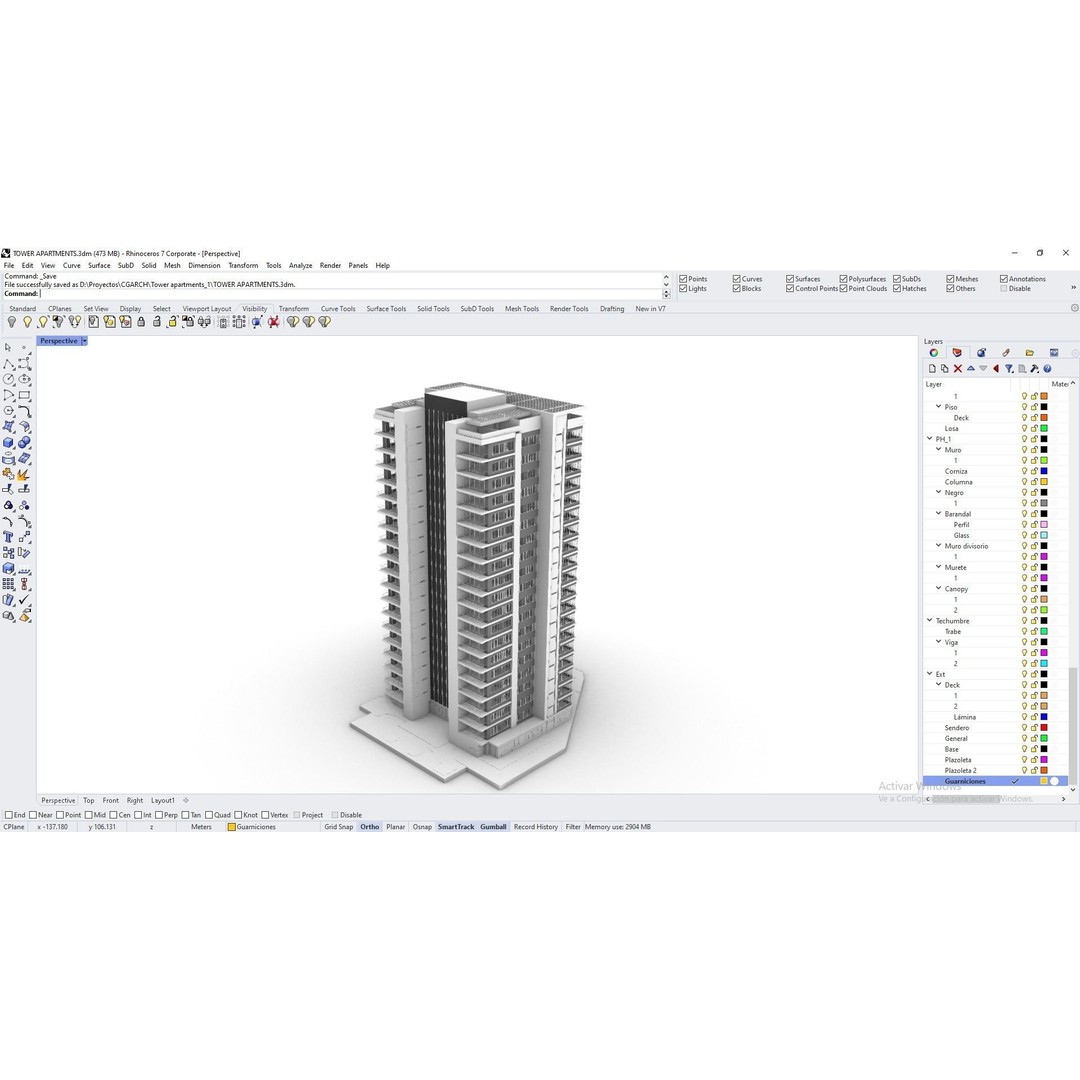Select the Explode tool icon

[x=24, y=474]
